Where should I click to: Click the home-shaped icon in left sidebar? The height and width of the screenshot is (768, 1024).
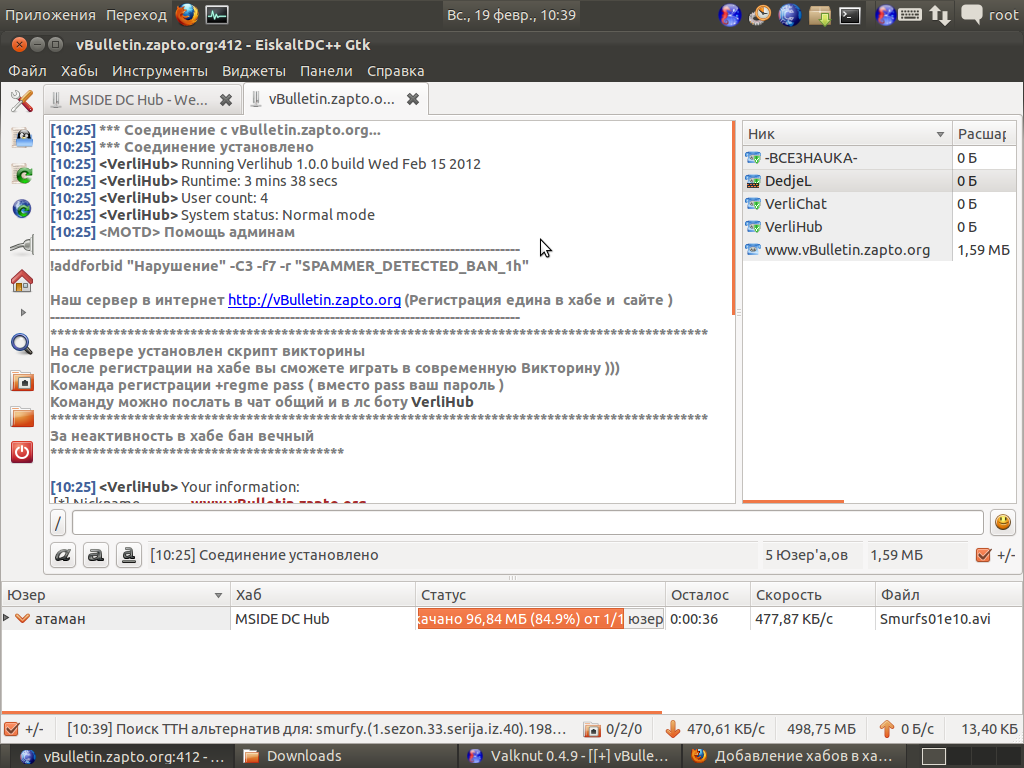click(21, 281)
